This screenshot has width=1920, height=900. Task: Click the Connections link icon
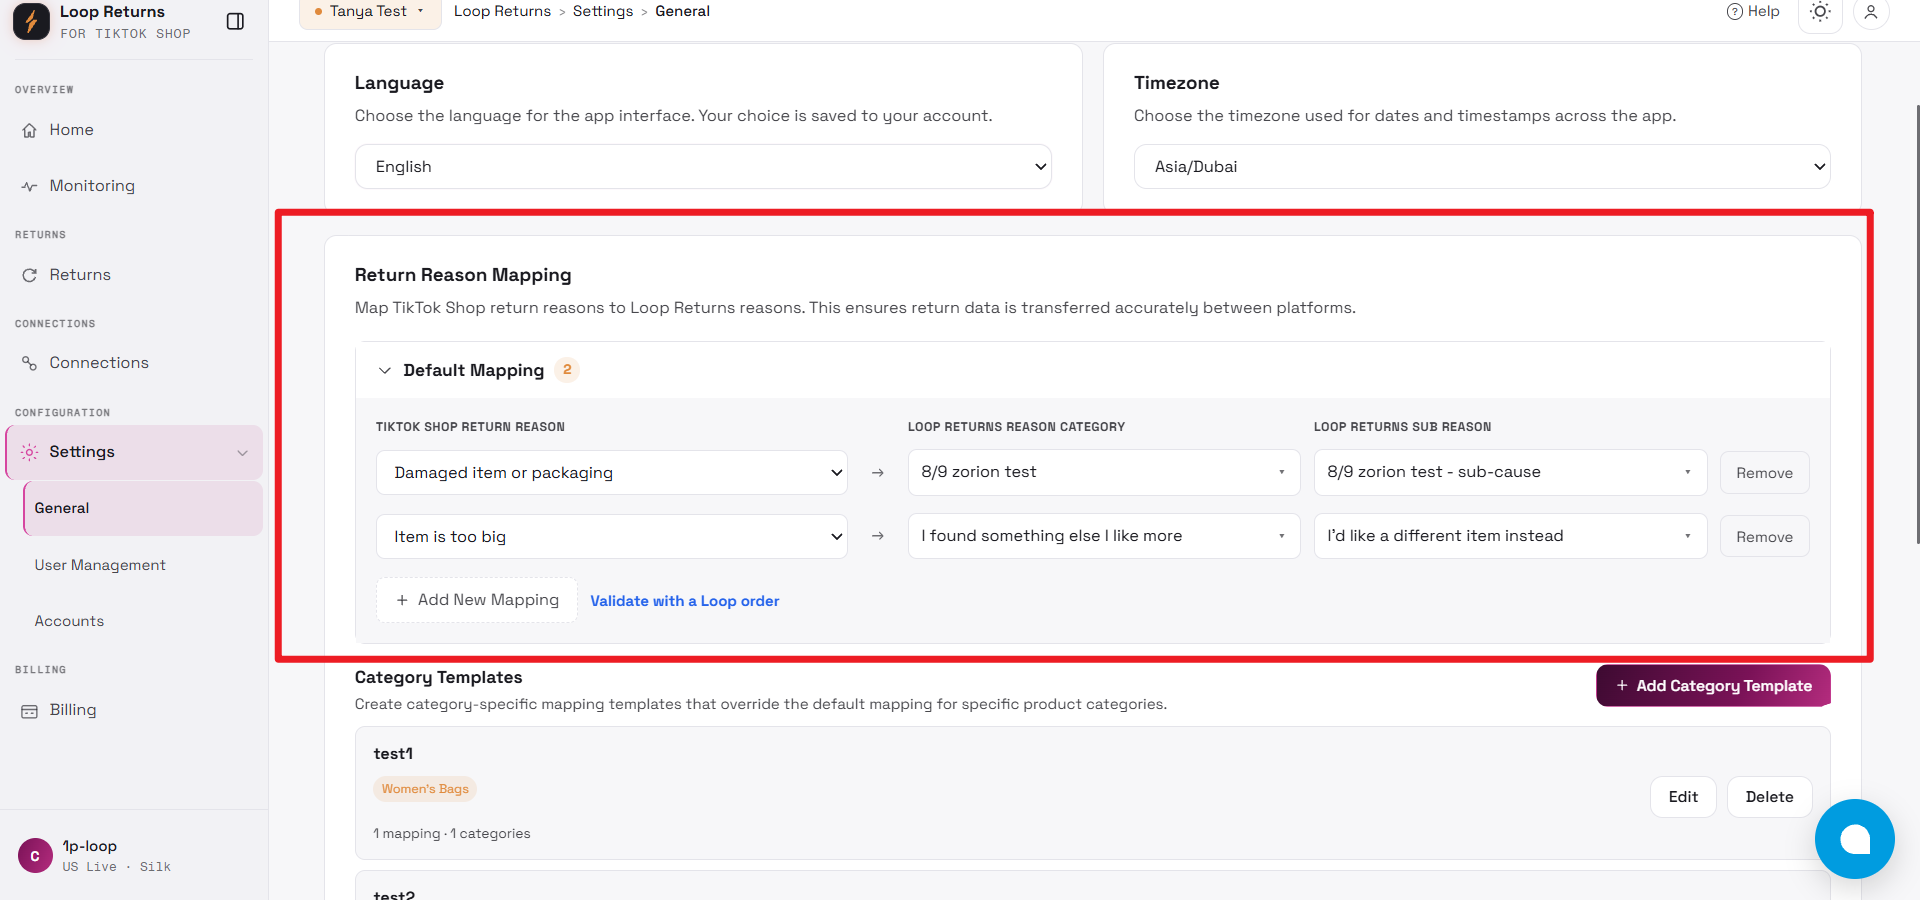pos(30,363)
